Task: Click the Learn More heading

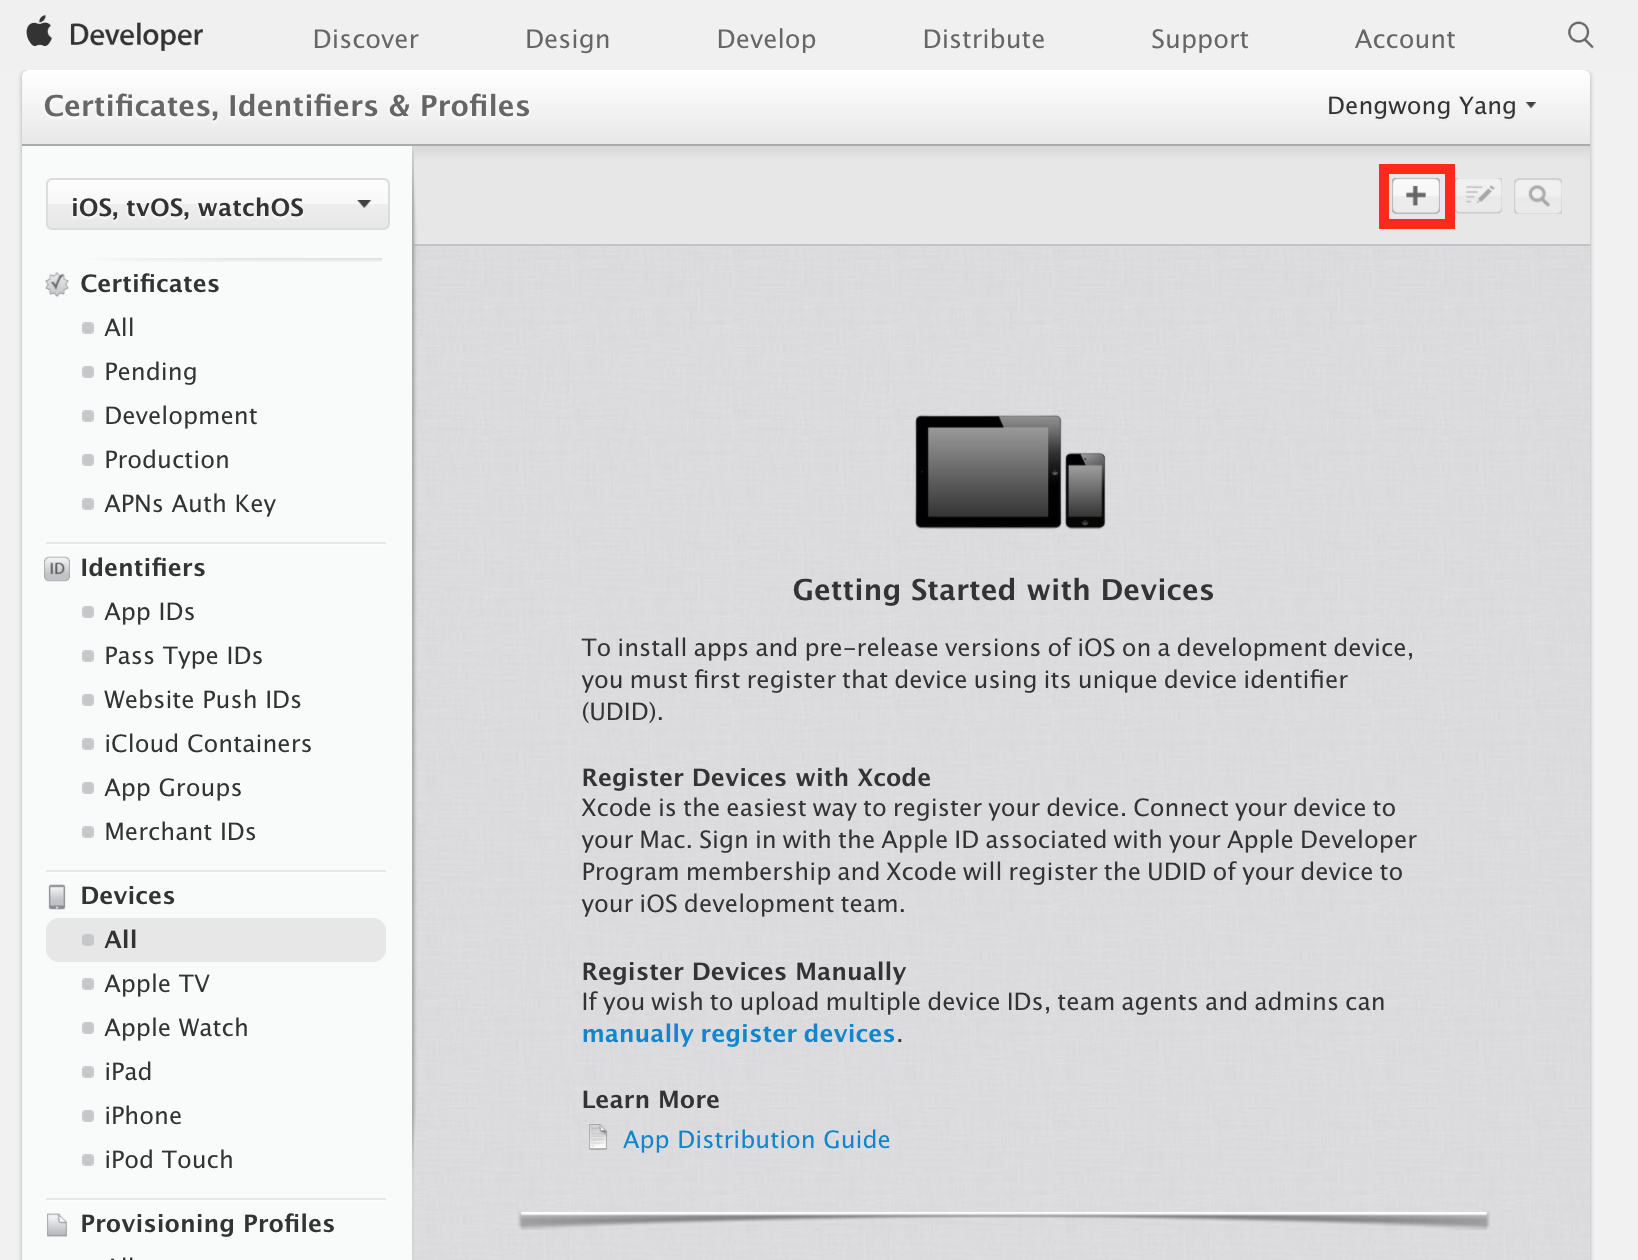Action: pos(651,1100)
